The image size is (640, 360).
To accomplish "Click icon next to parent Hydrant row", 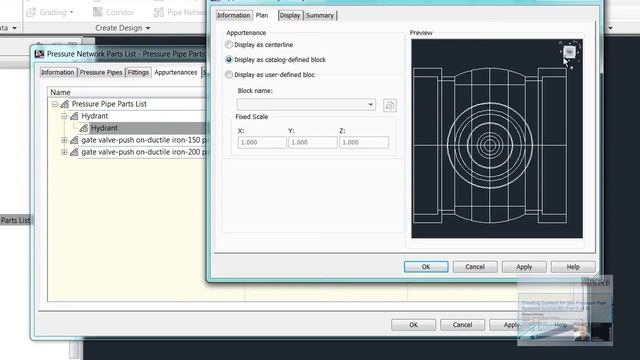I will tap(74, 116).
